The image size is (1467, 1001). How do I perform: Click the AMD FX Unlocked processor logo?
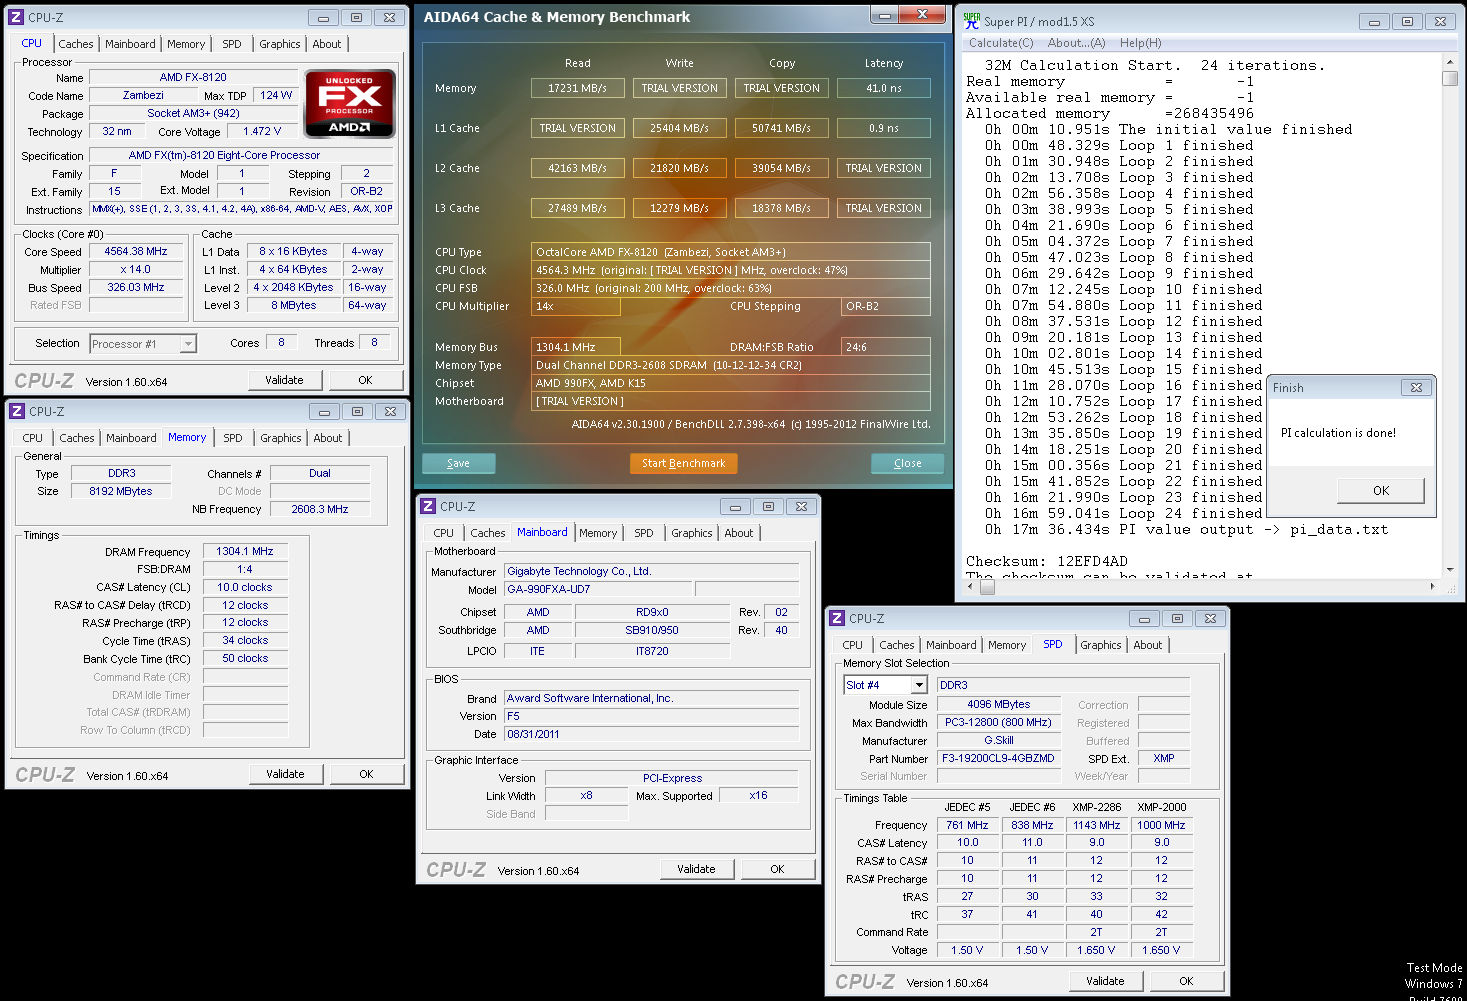(350, 104)
